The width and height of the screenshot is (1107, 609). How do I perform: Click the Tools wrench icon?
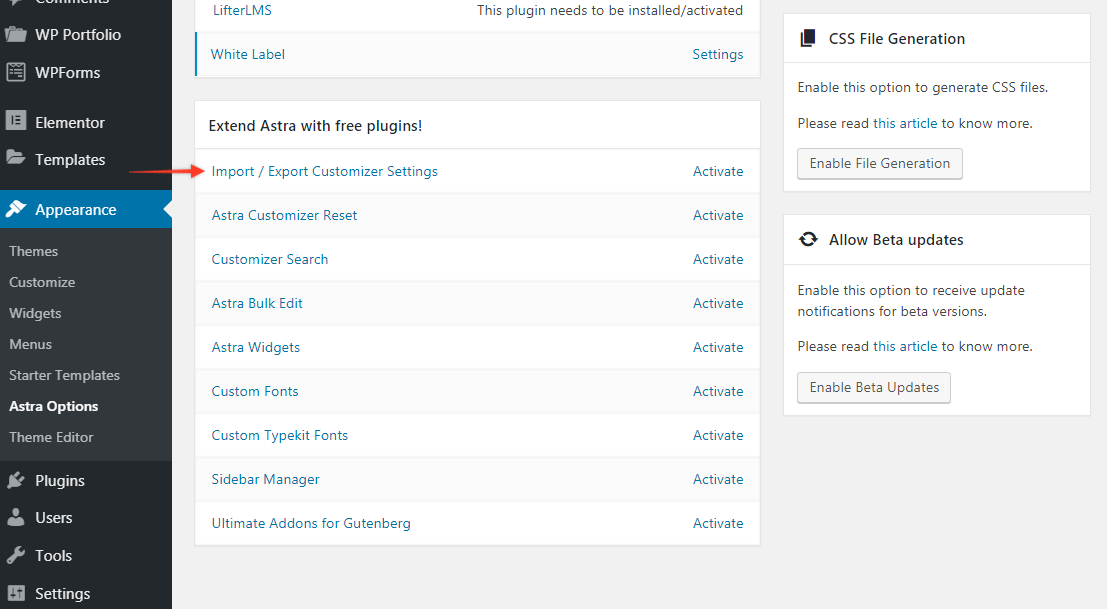coord(16,555)
